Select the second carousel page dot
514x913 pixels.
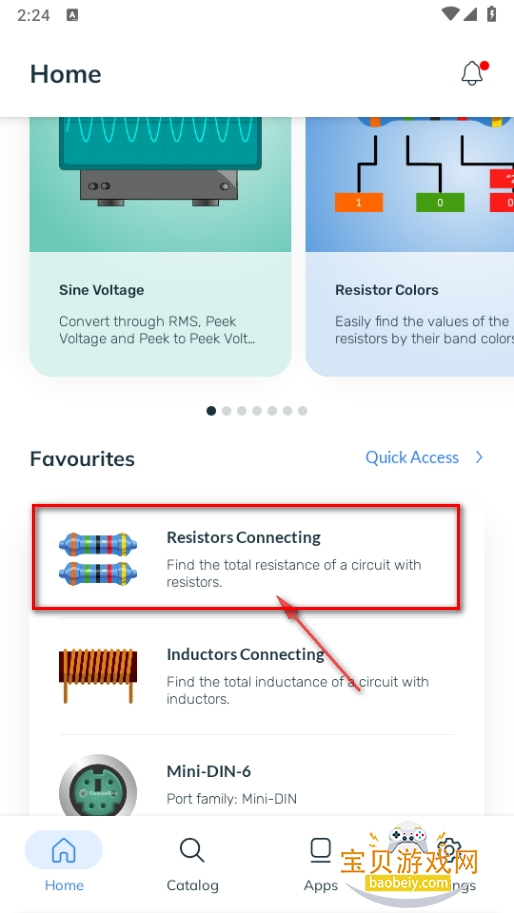tap(226, 411)
